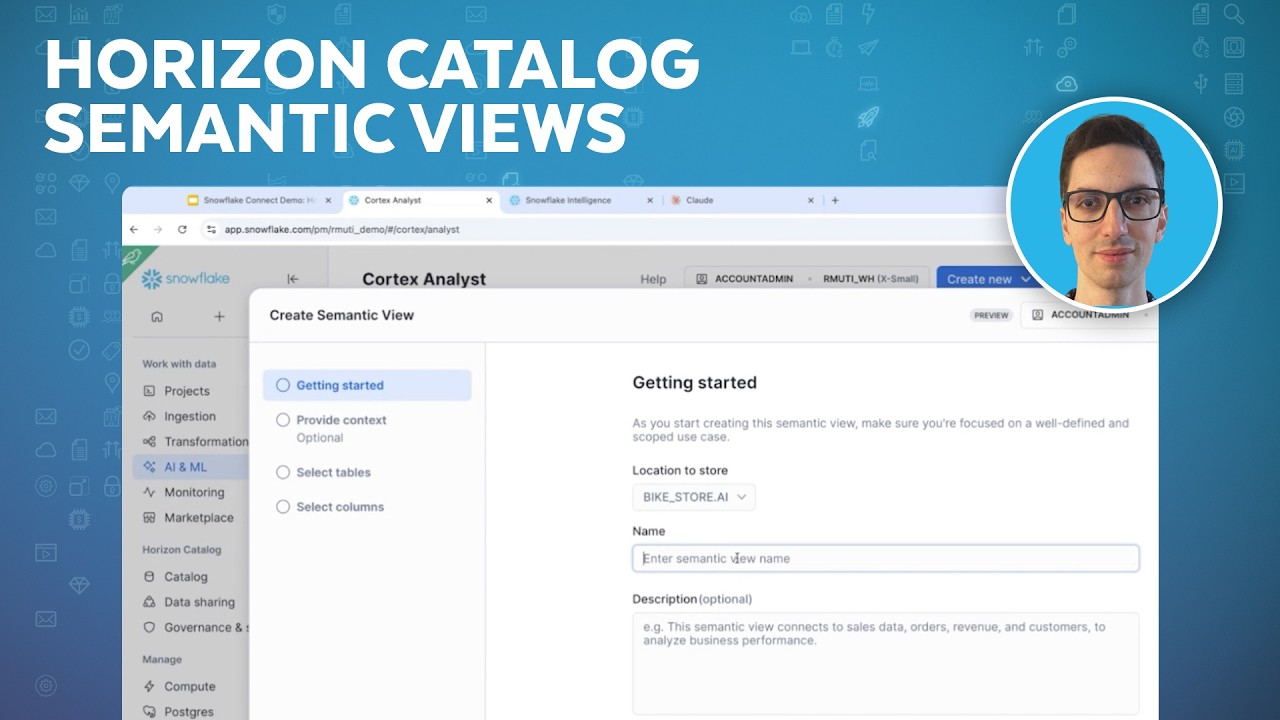The image size is (1280, 720).
Task: Open Marketplace in the sidebar
Action: (199, 518)
